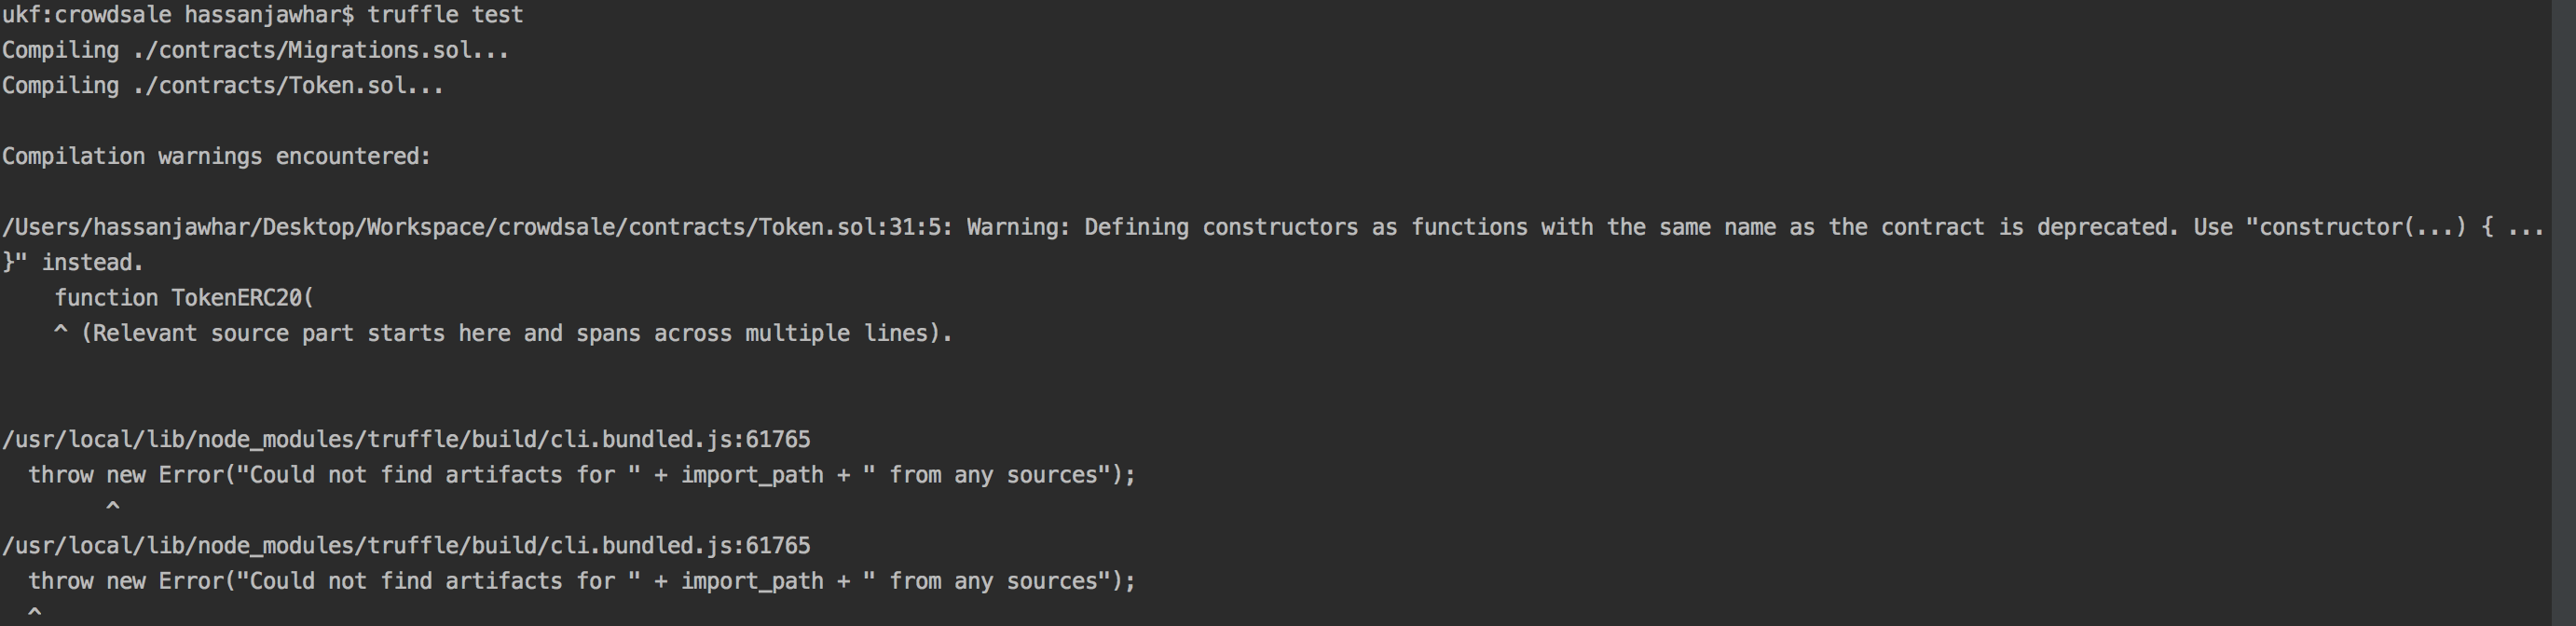Click the first 'throw new Error' line
Screen dimensions: 2576x626
[x=582, y=476]
